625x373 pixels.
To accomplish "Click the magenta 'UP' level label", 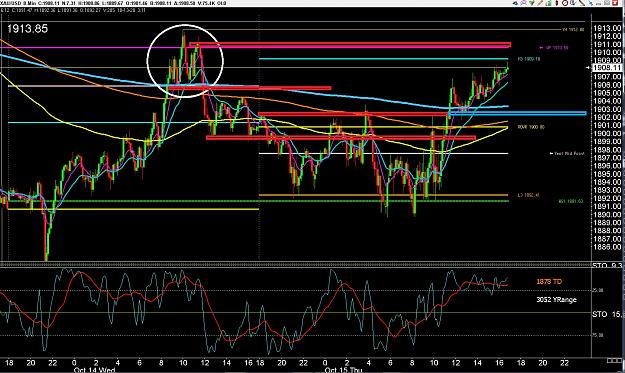I will pyautogui.click(x=554, y=47).
